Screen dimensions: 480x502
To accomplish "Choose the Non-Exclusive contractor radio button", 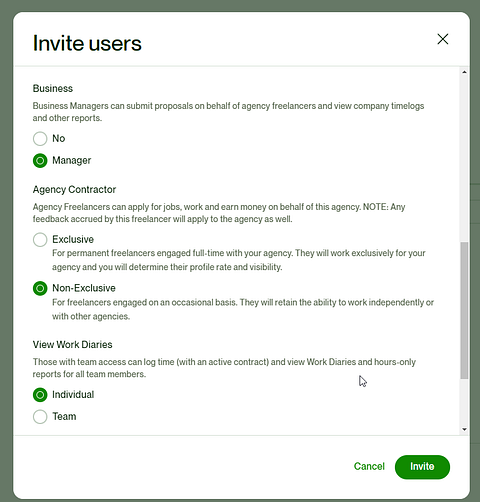I will [x=40, y=288].
